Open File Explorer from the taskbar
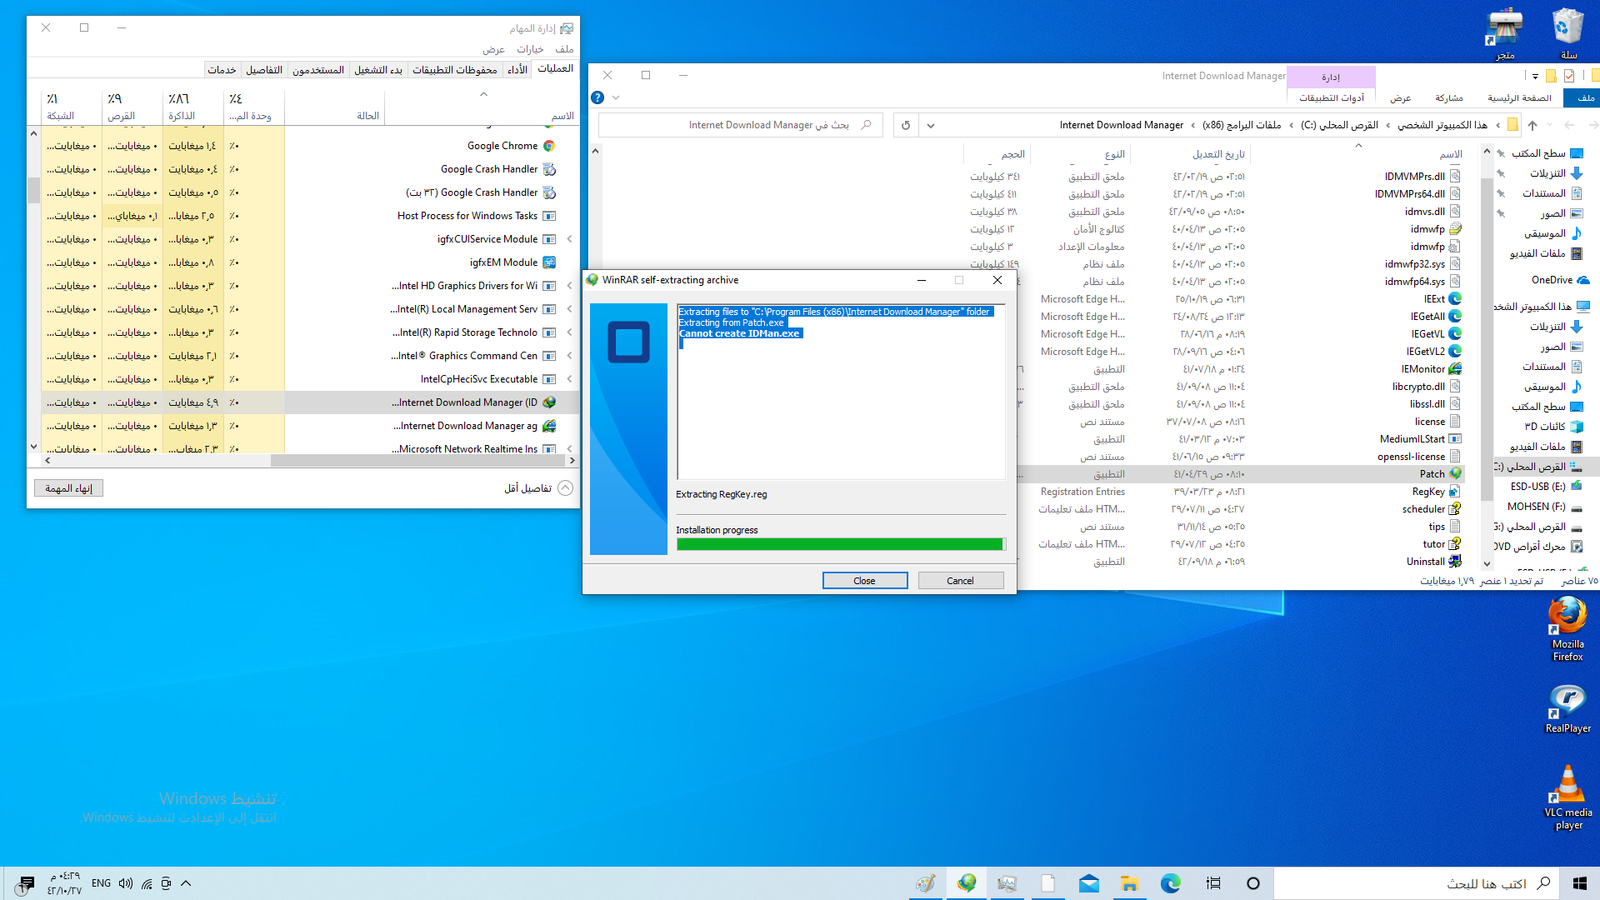 (1129, 883)
